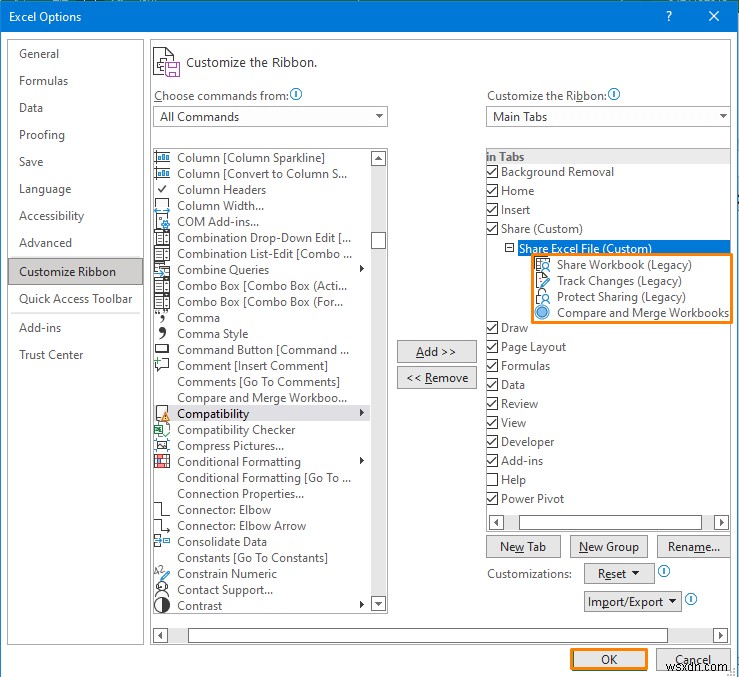Click the New Group button
This screenshot has width=739, height=677.
coord(608,546)
